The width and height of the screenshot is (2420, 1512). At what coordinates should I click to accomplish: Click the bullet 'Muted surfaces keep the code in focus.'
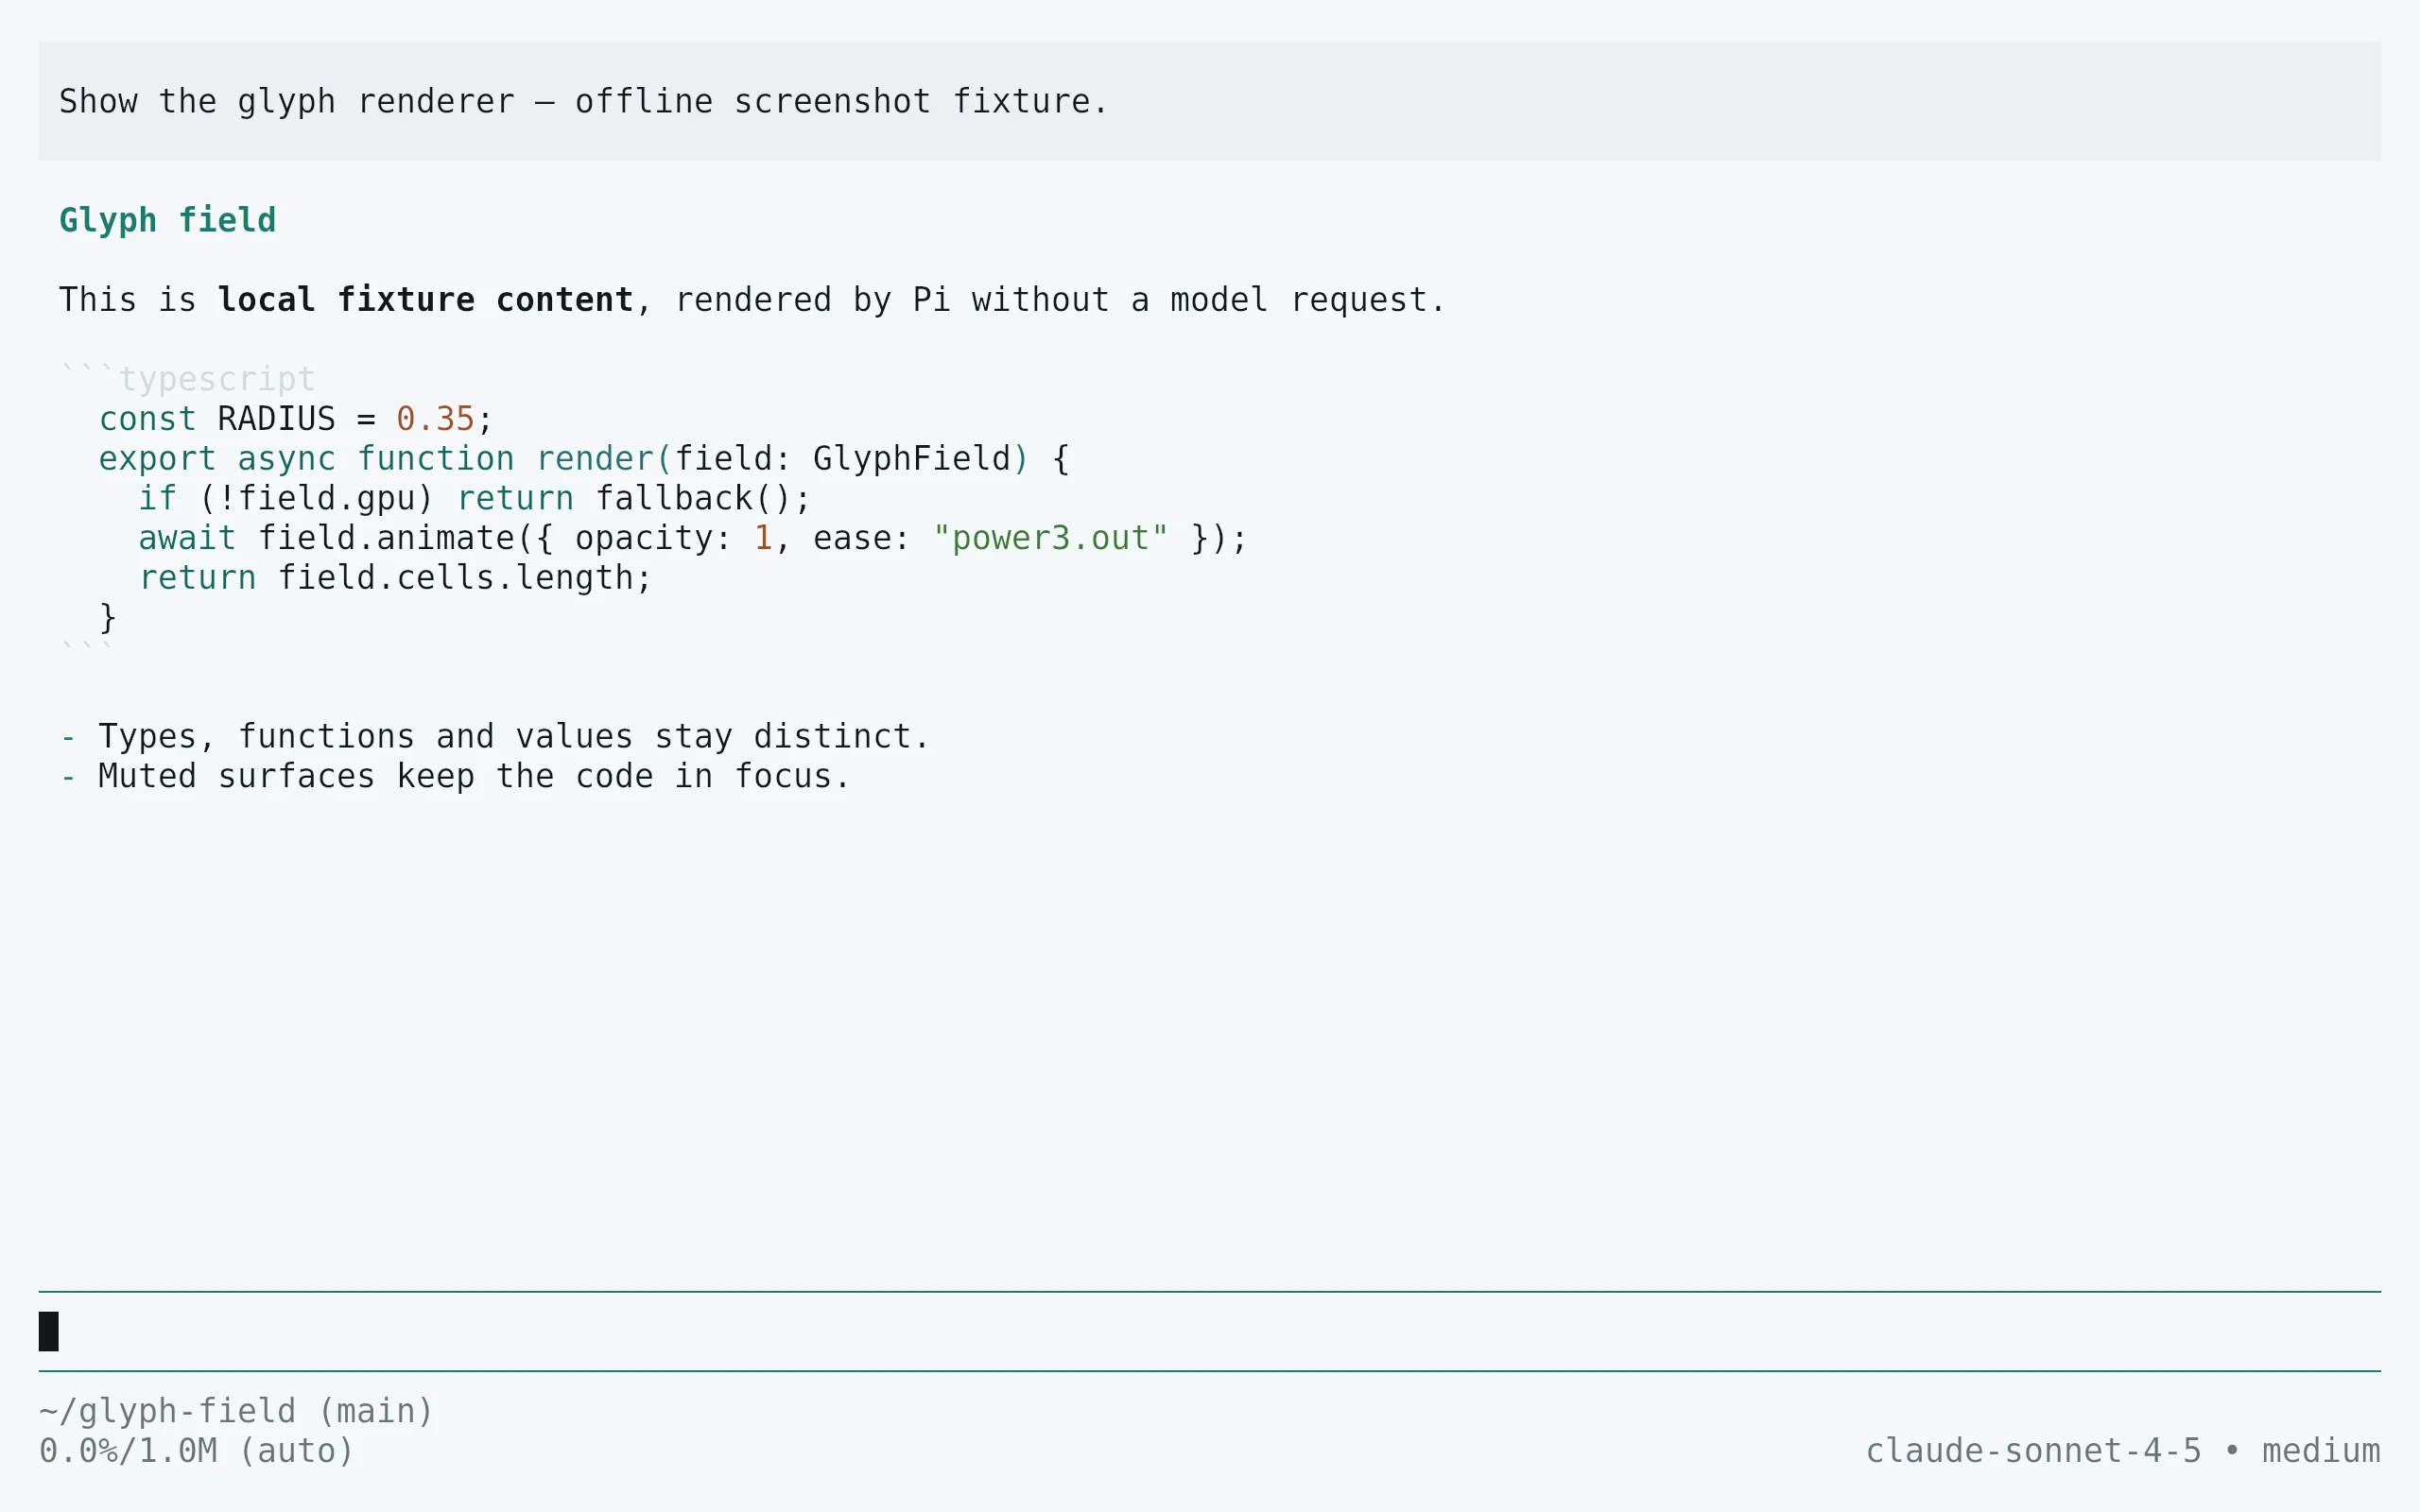(x=455, y=777)
